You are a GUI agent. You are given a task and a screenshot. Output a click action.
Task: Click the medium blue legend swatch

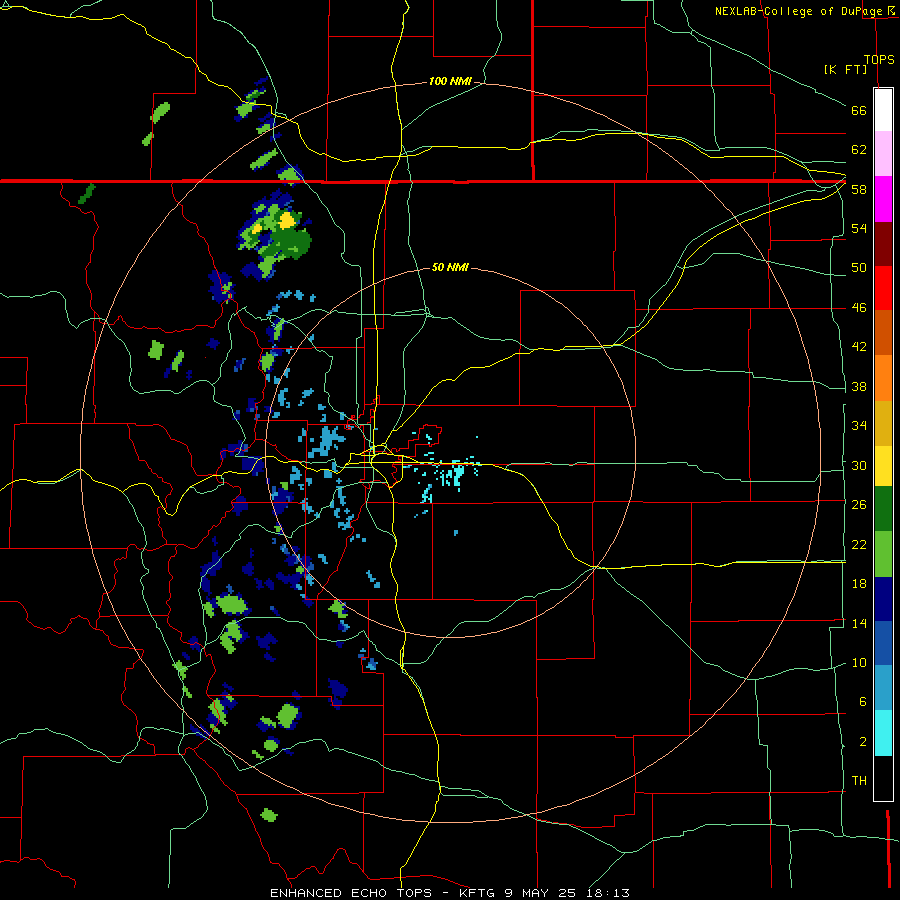tap(883, 643)
